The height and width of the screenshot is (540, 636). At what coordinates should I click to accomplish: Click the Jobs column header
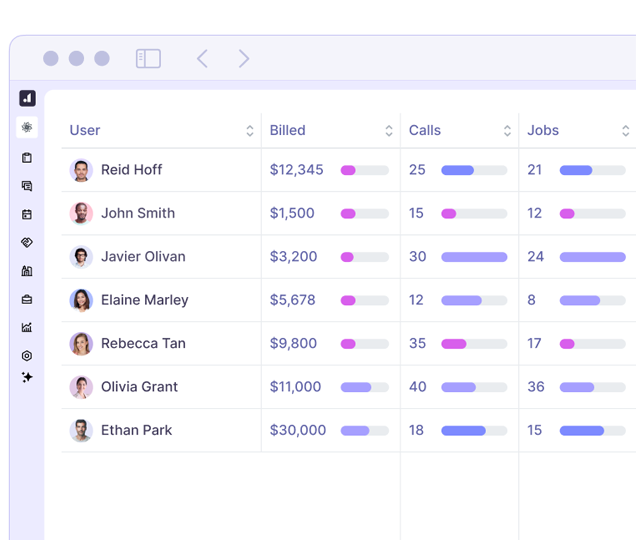[543, 131]
